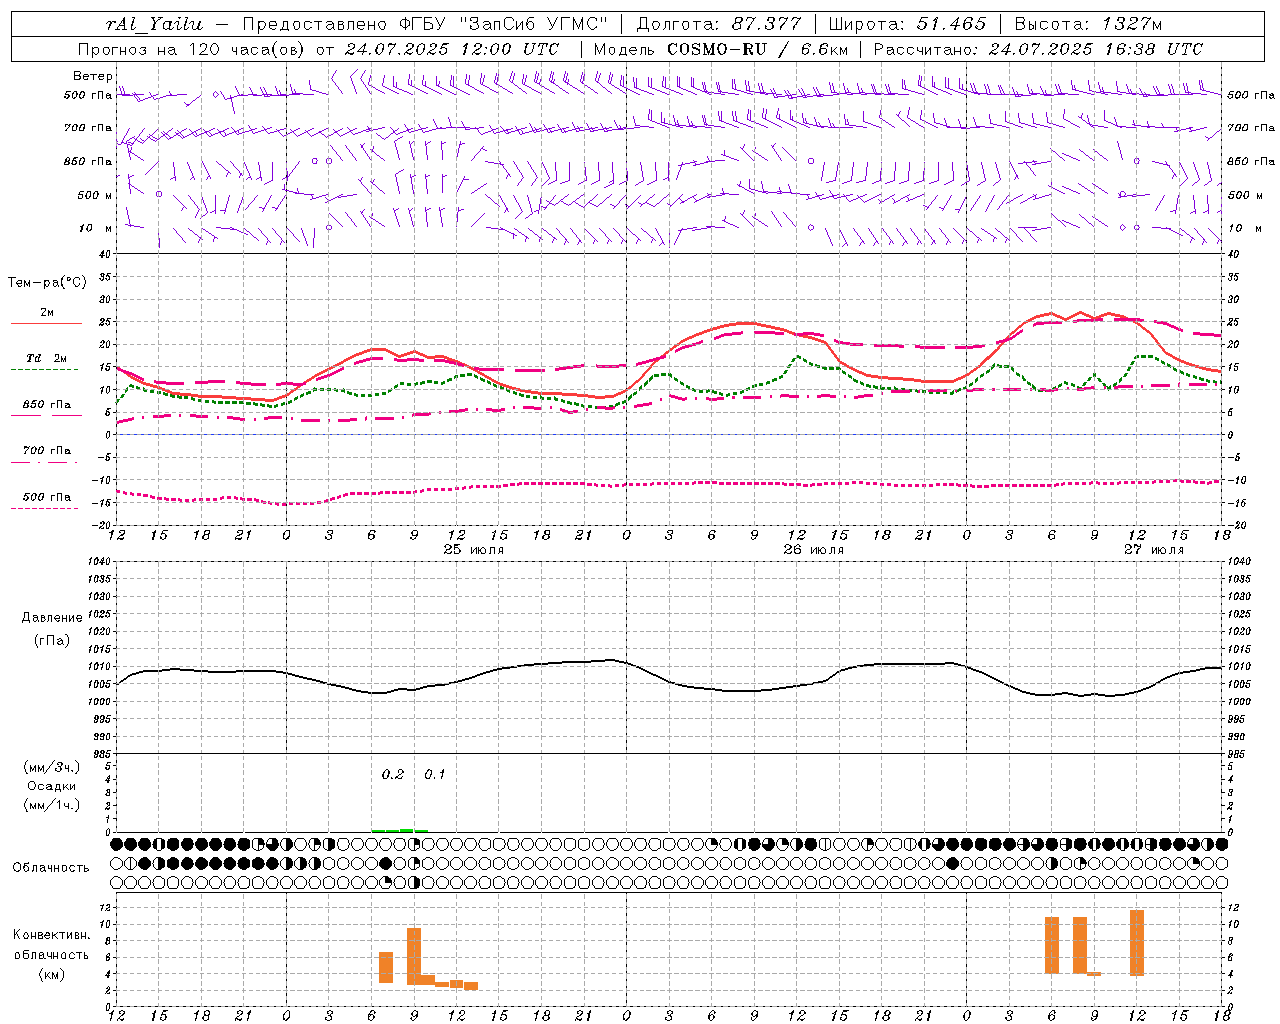This screenshot has width=1280, height=1024.
Task: Click the (мм/3ч.) precipitation unit label
Action: pos(52,767)
